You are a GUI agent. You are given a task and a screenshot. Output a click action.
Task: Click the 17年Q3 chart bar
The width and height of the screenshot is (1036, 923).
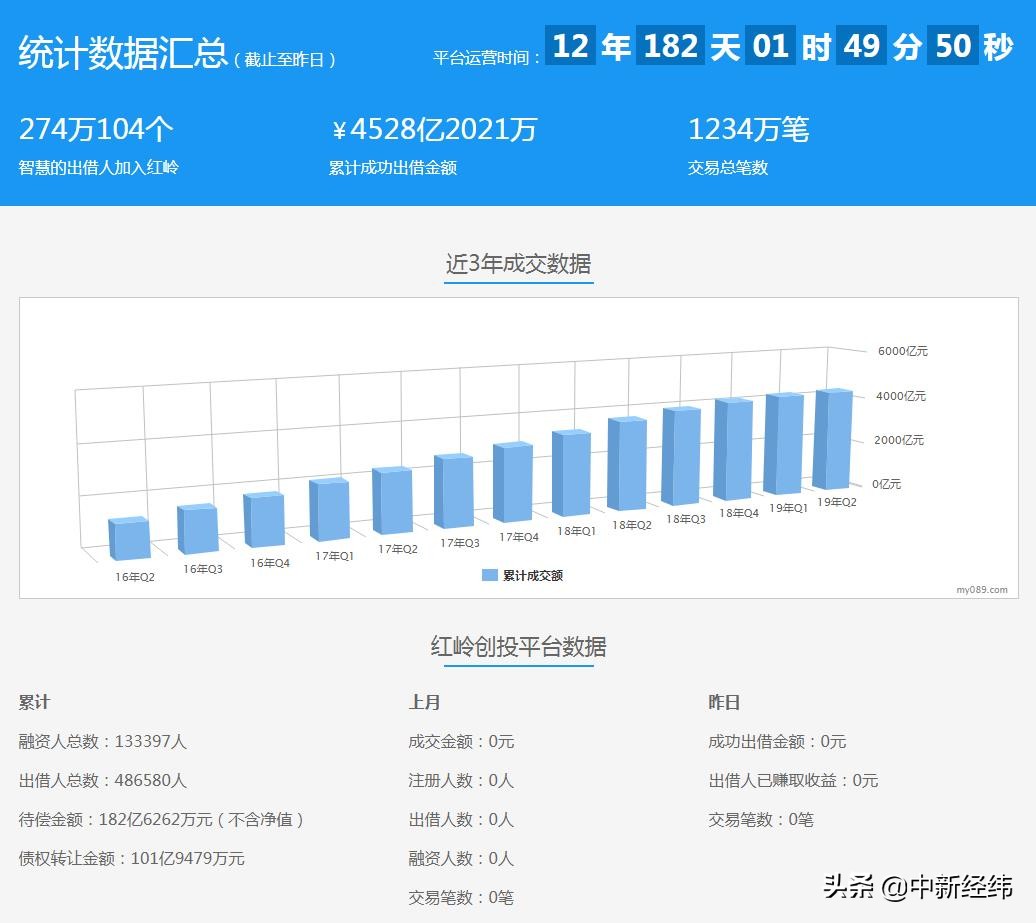click(x=452, y=490)
